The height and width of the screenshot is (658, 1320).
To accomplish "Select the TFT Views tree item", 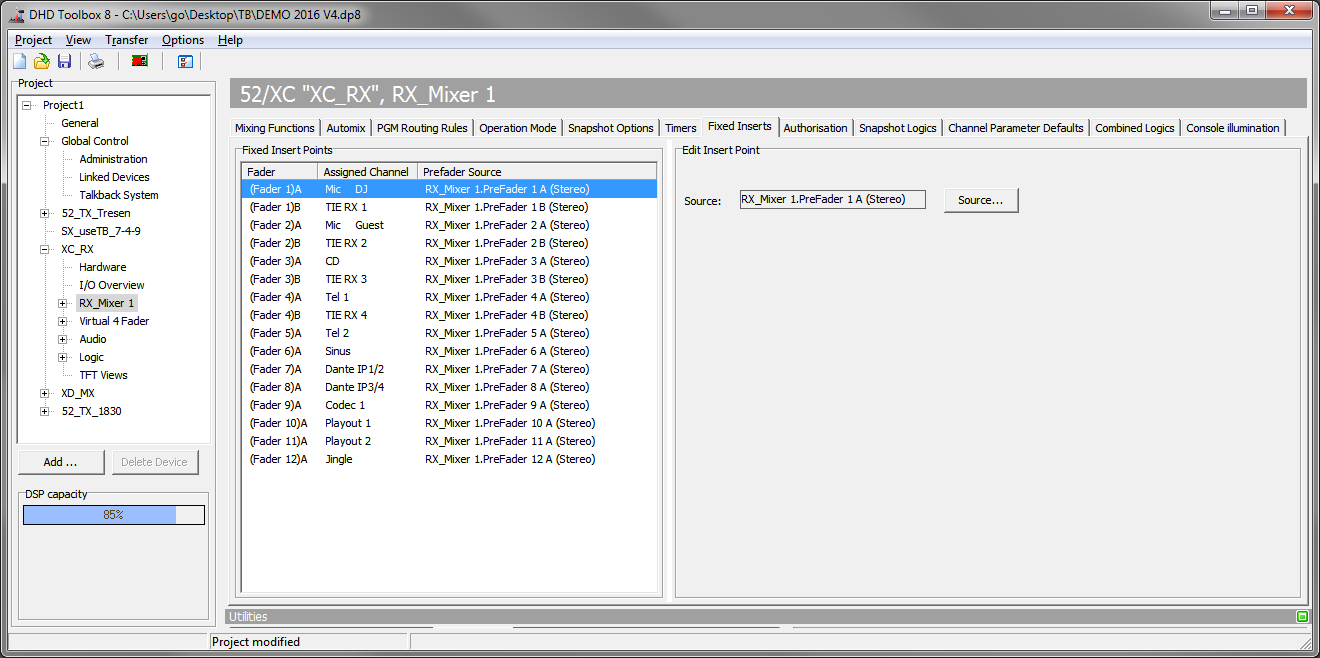I will 104,375.
